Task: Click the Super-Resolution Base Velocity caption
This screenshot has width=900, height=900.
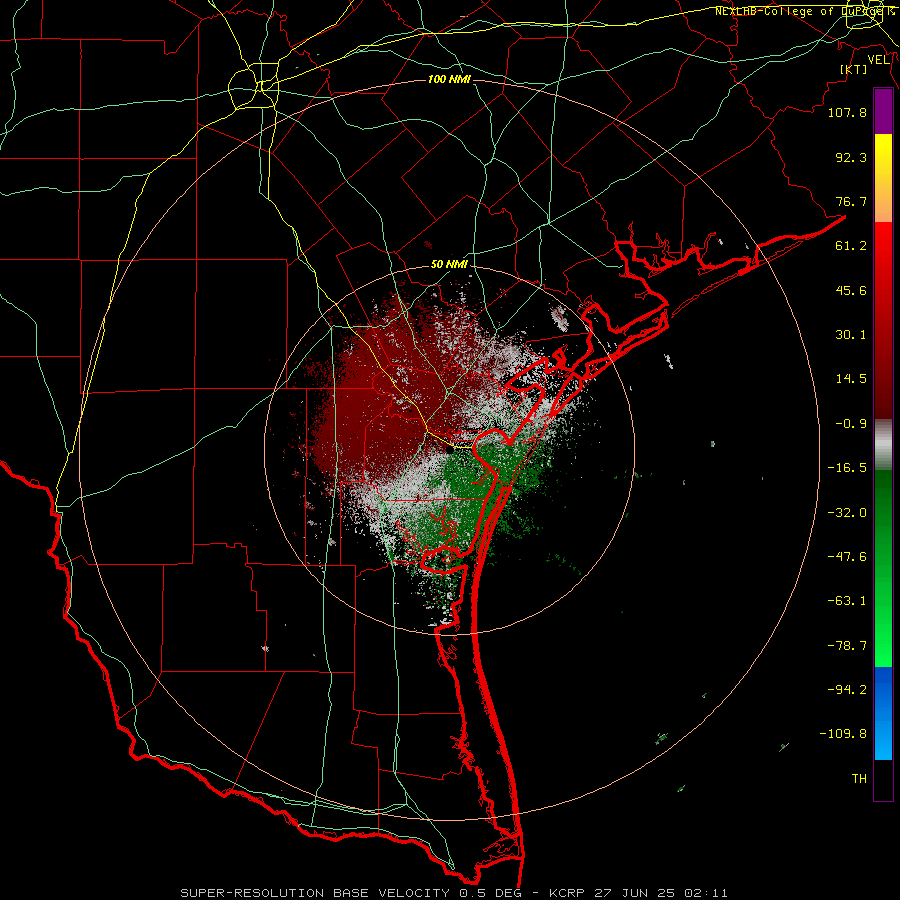Action: [x=454, y=893]
